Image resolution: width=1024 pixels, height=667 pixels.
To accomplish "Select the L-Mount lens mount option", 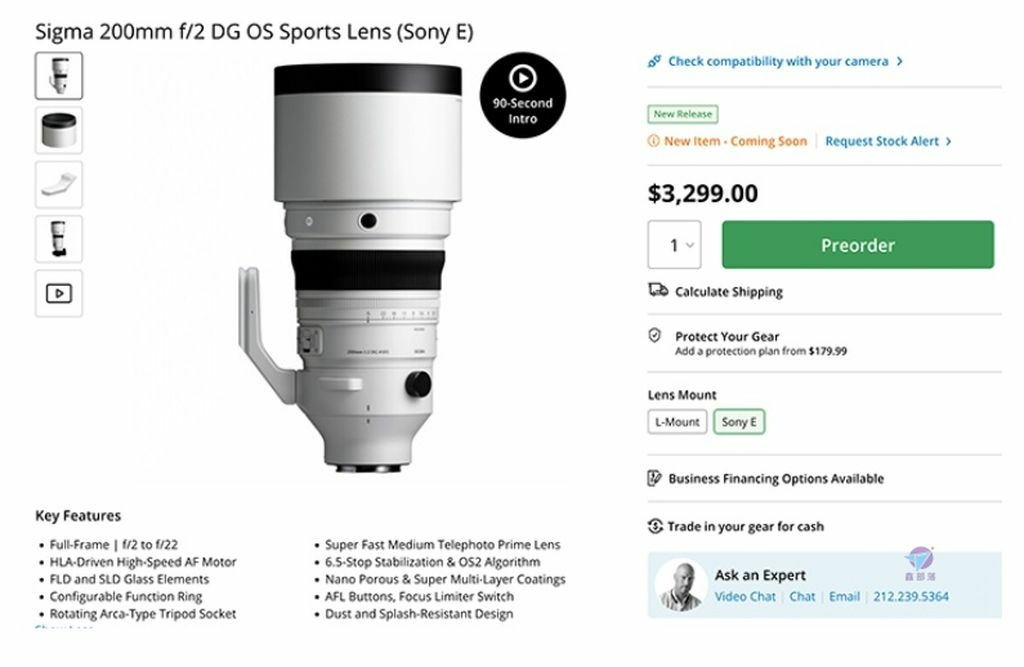I will pos(677,422).
